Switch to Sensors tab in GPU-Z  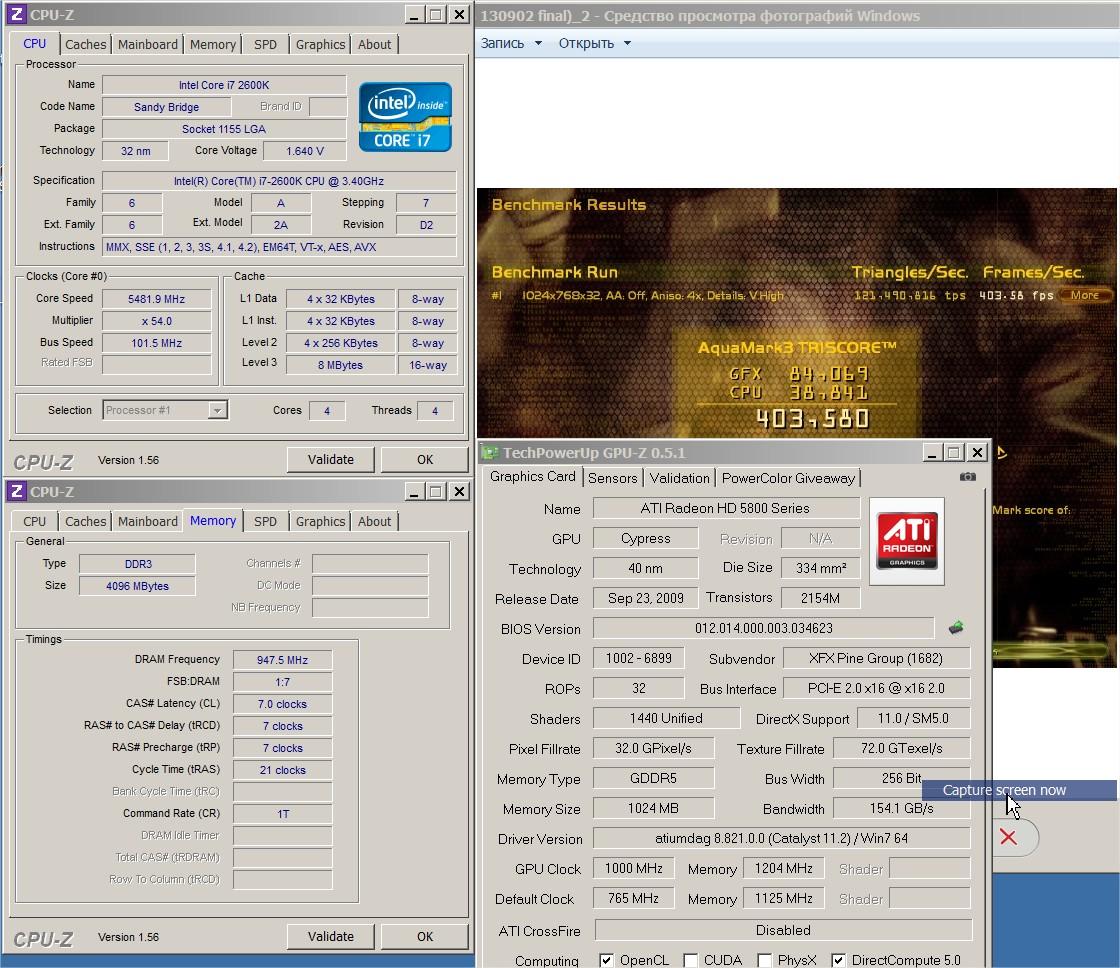[x=612, y=478]
